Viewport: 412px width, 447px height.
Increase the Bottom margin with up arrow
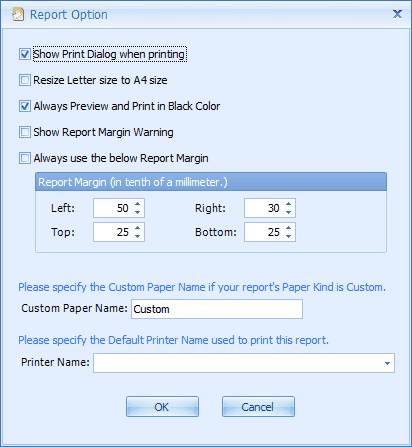pos(289,227)
